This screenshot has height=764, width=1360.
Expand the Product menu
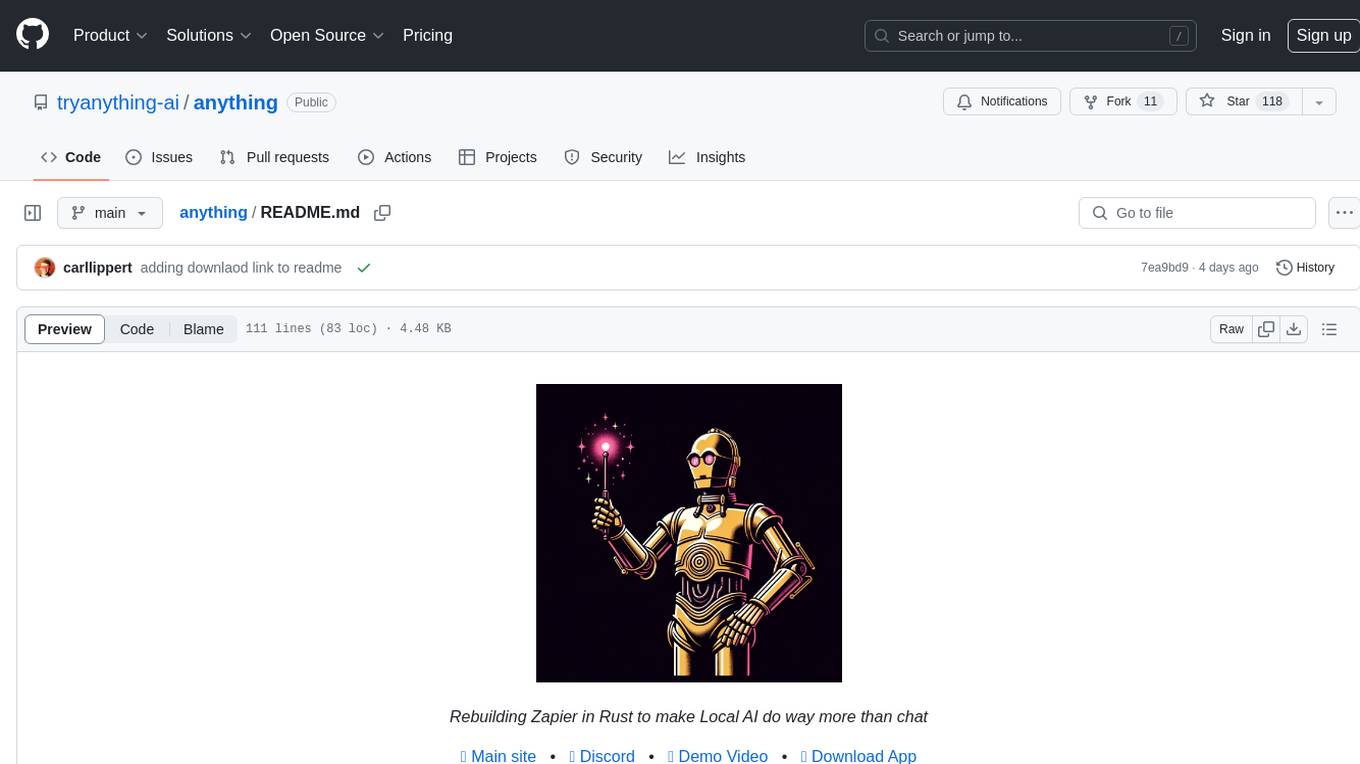click(110, 35)
